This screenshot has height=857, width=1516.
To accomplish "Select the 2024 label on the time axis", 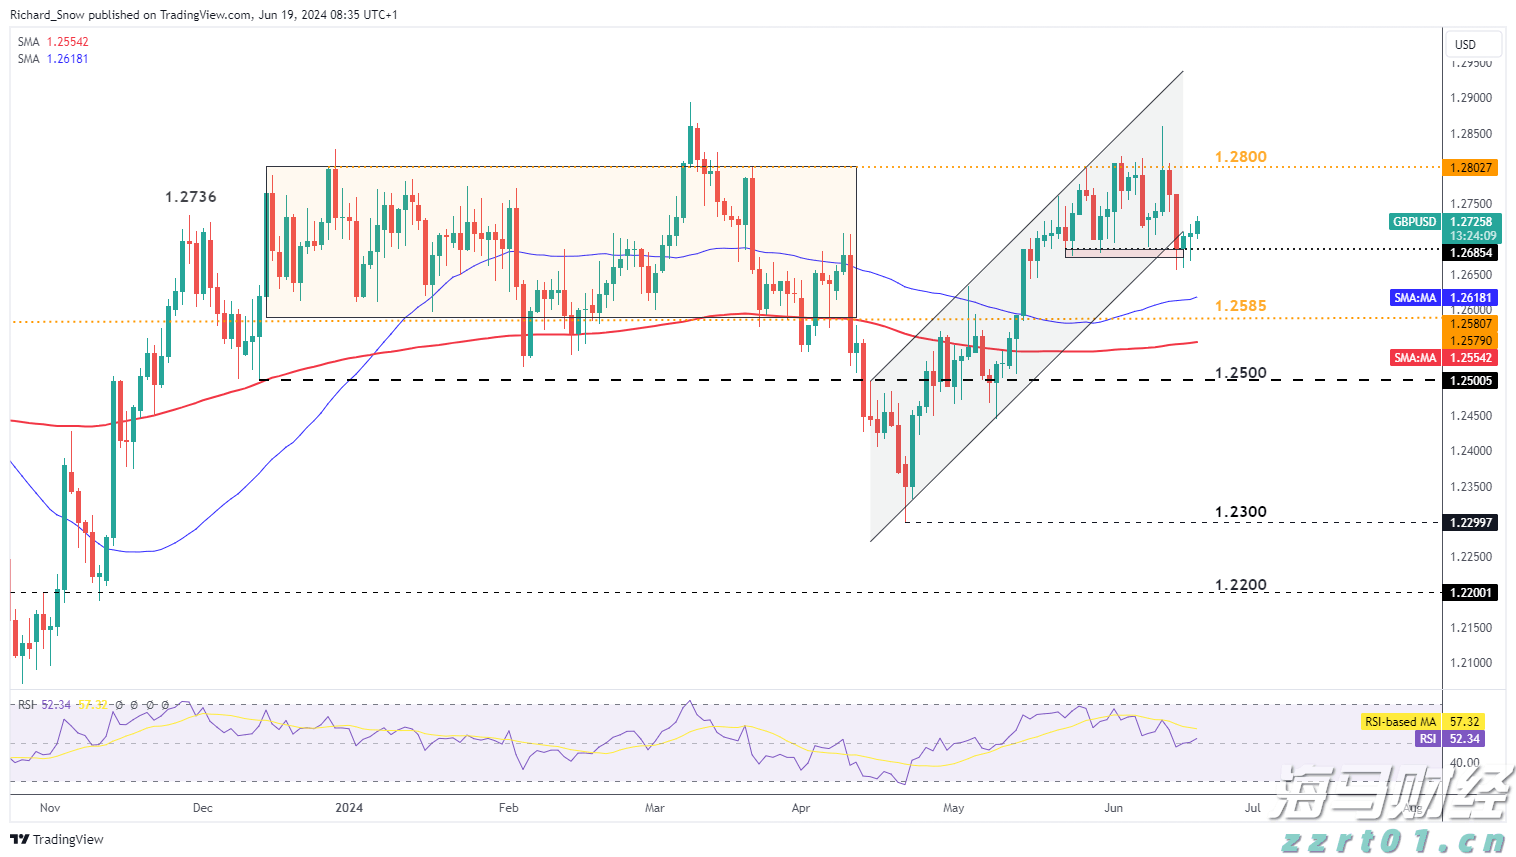I will click(348, 807).
